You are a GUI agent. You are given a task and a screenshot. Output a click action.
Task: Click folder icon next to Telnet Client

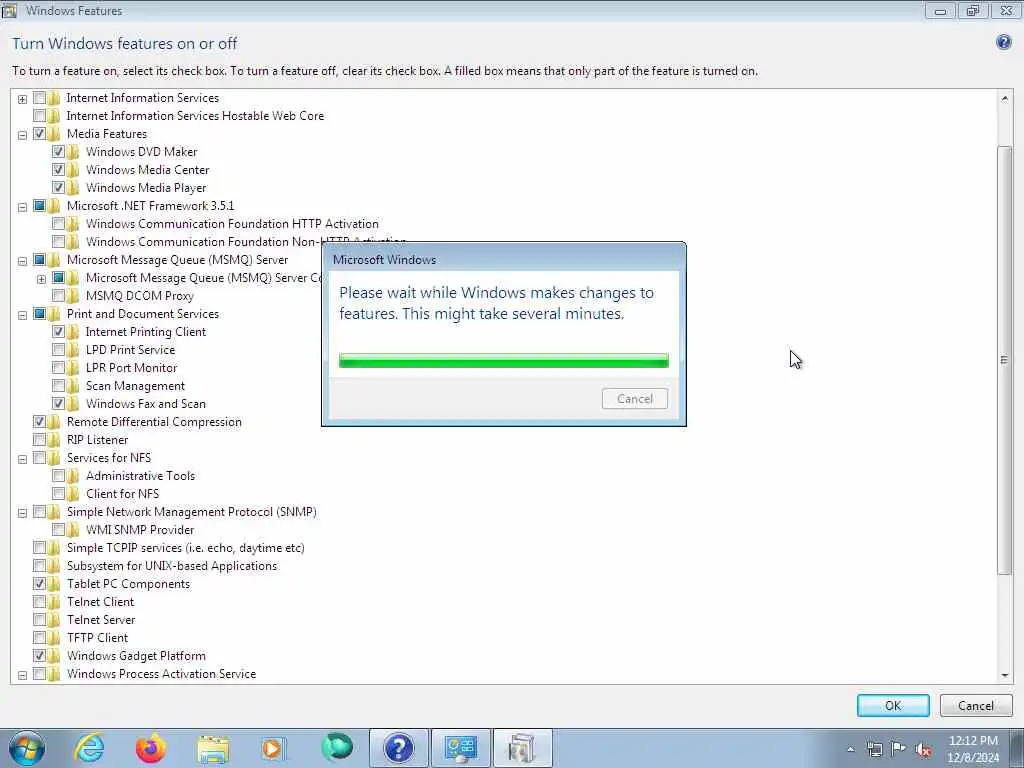tap(54, 601)
